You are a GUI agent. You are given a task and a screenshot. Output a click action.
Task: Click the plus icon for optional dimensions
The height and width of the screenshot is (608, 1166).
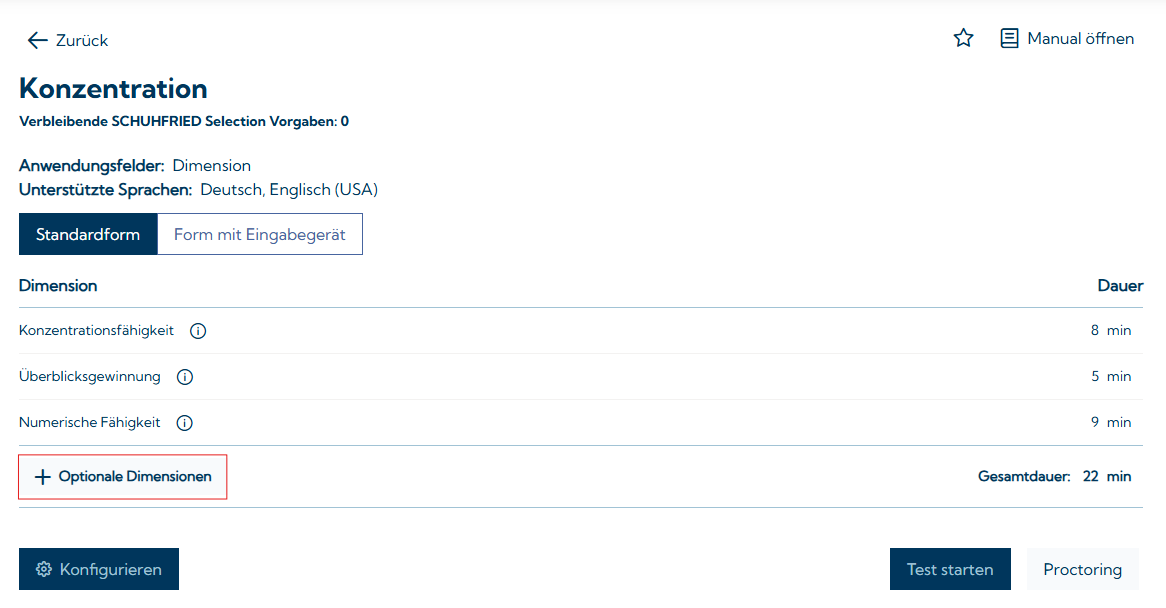[42, 477]
